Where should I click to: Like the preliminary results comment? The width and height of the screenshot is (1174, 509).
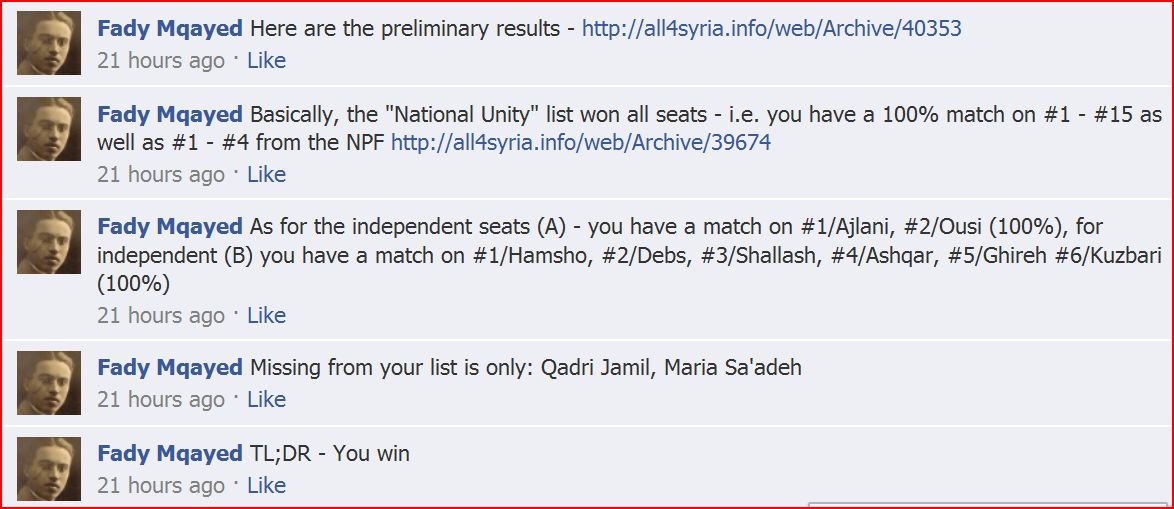point(266,61)
